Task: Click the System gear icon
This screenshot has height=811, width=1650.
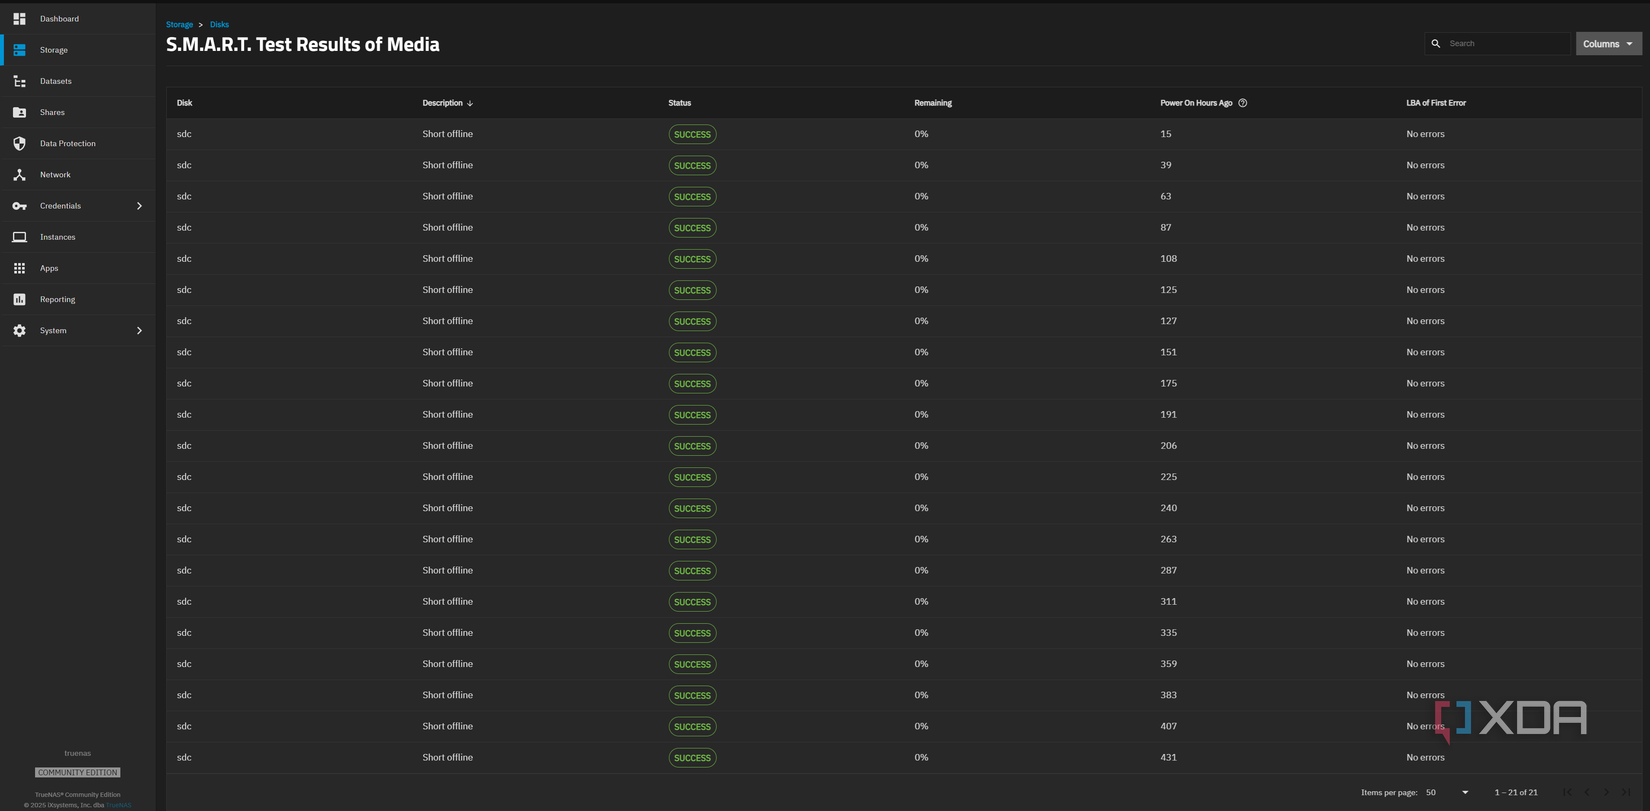Action: pos(19,331)
